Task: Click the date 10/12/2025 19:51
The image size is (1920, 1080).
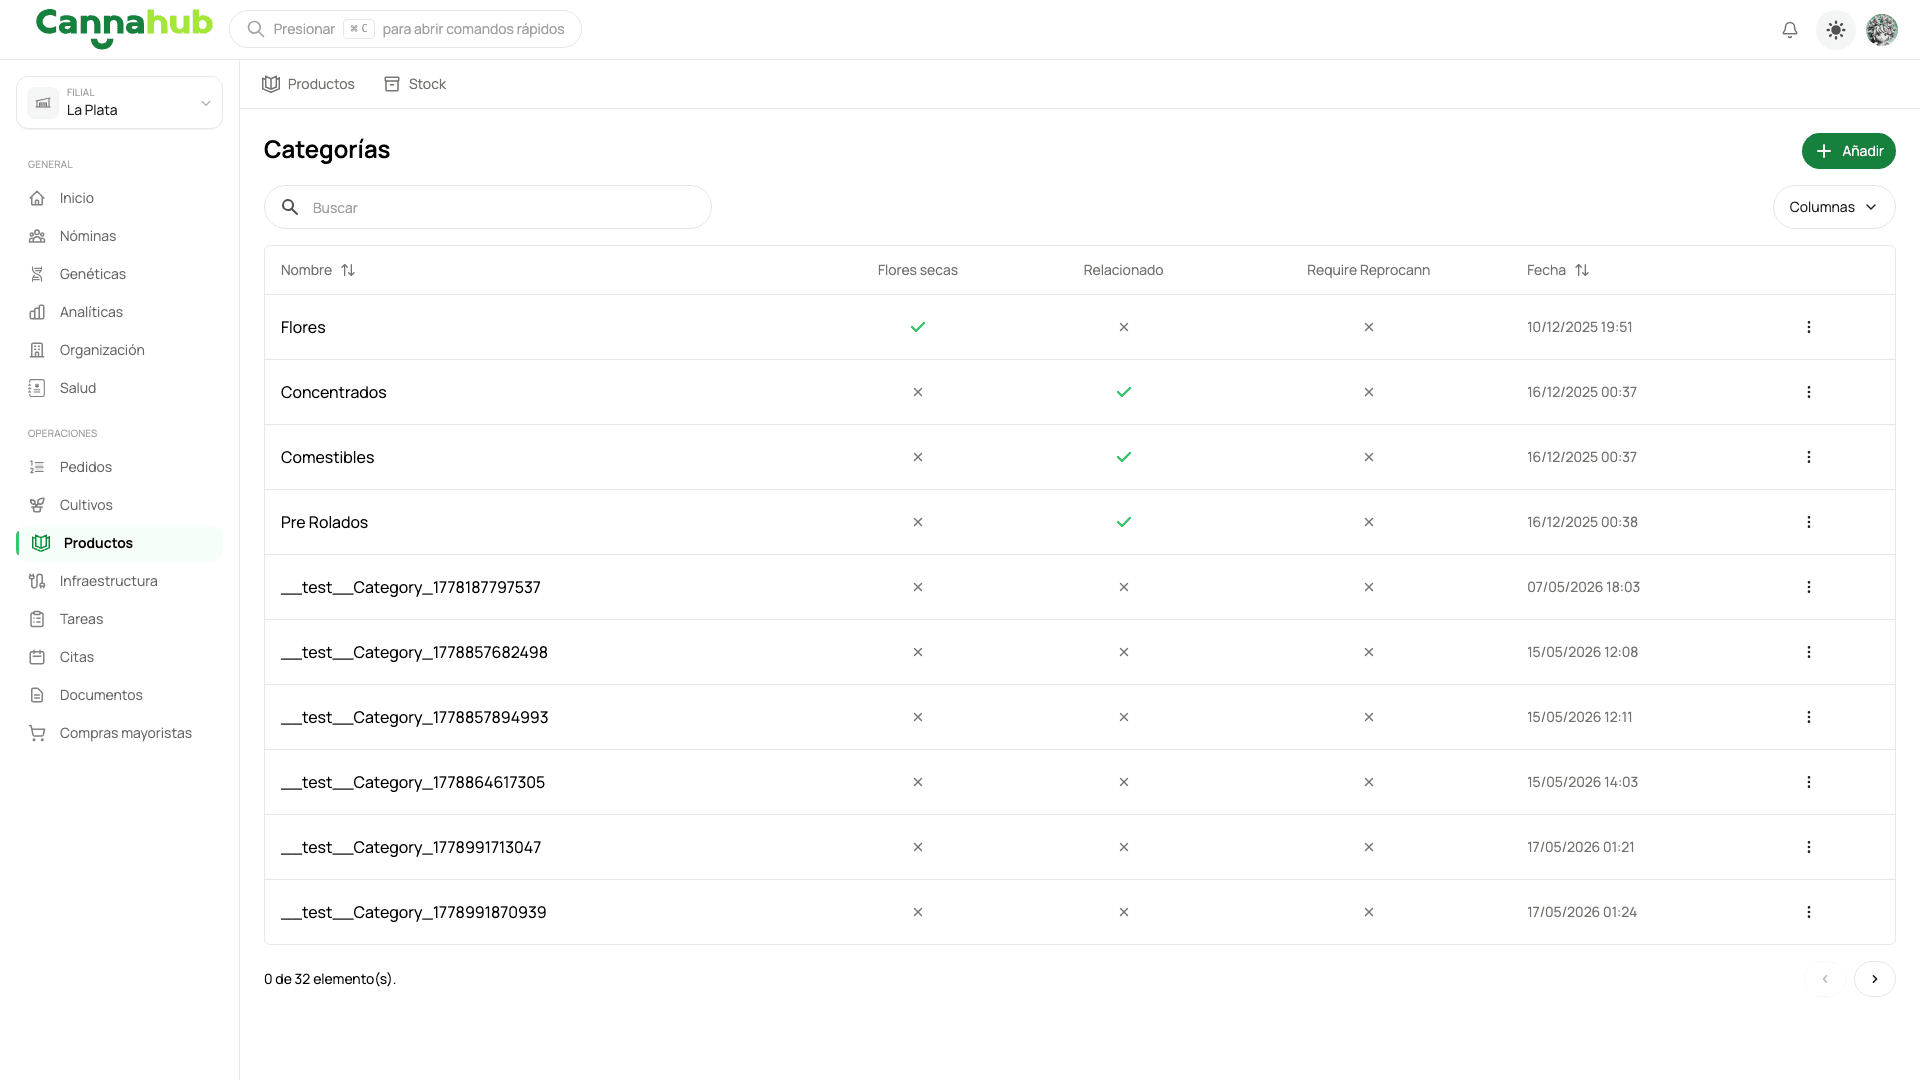Action: coord(1579,327)
